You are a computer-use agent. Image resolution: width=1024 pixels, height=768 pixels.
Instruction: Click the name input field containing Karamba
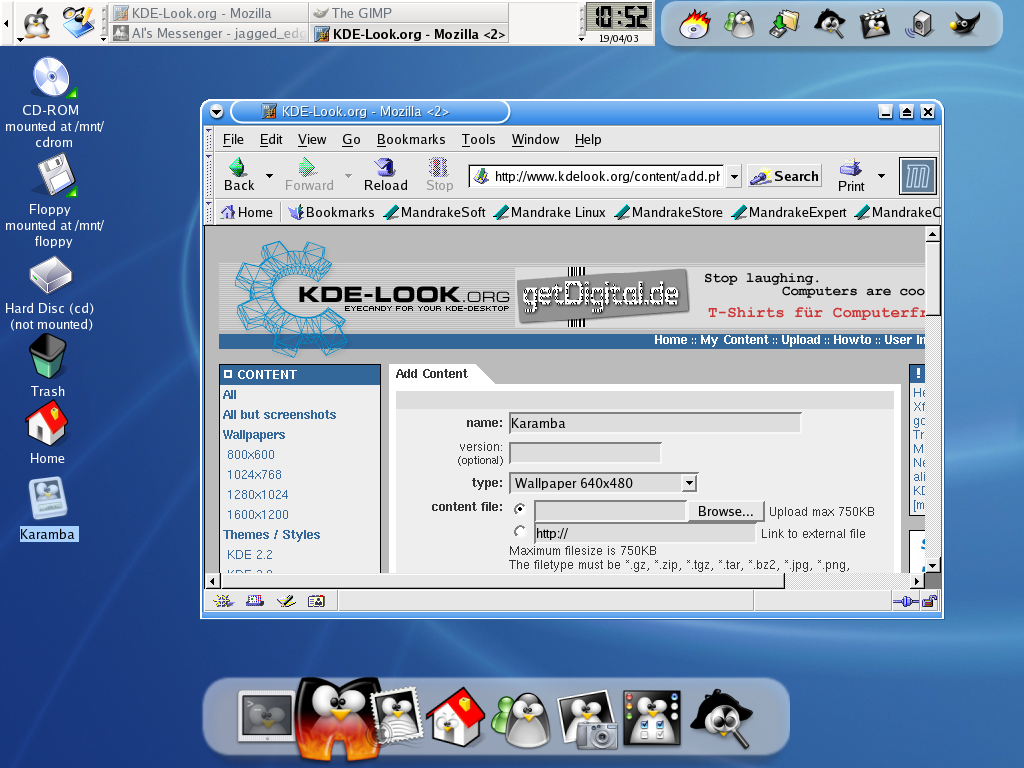tap(654, 423)
